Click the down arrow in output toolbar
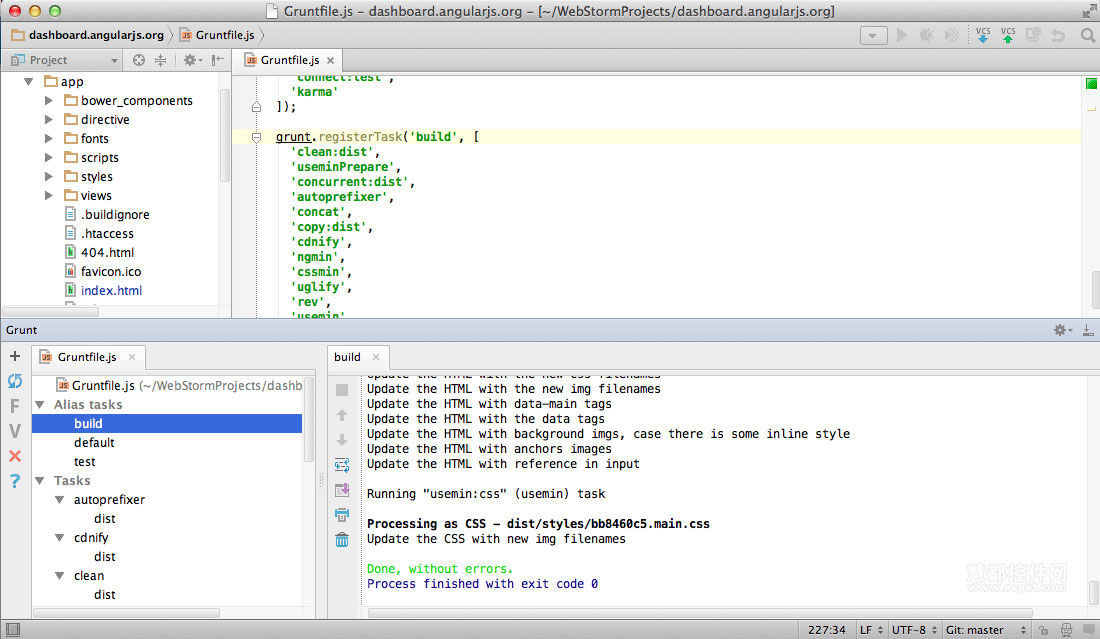1100x639 pixels. pyautogui.click(x=342, y=440)
